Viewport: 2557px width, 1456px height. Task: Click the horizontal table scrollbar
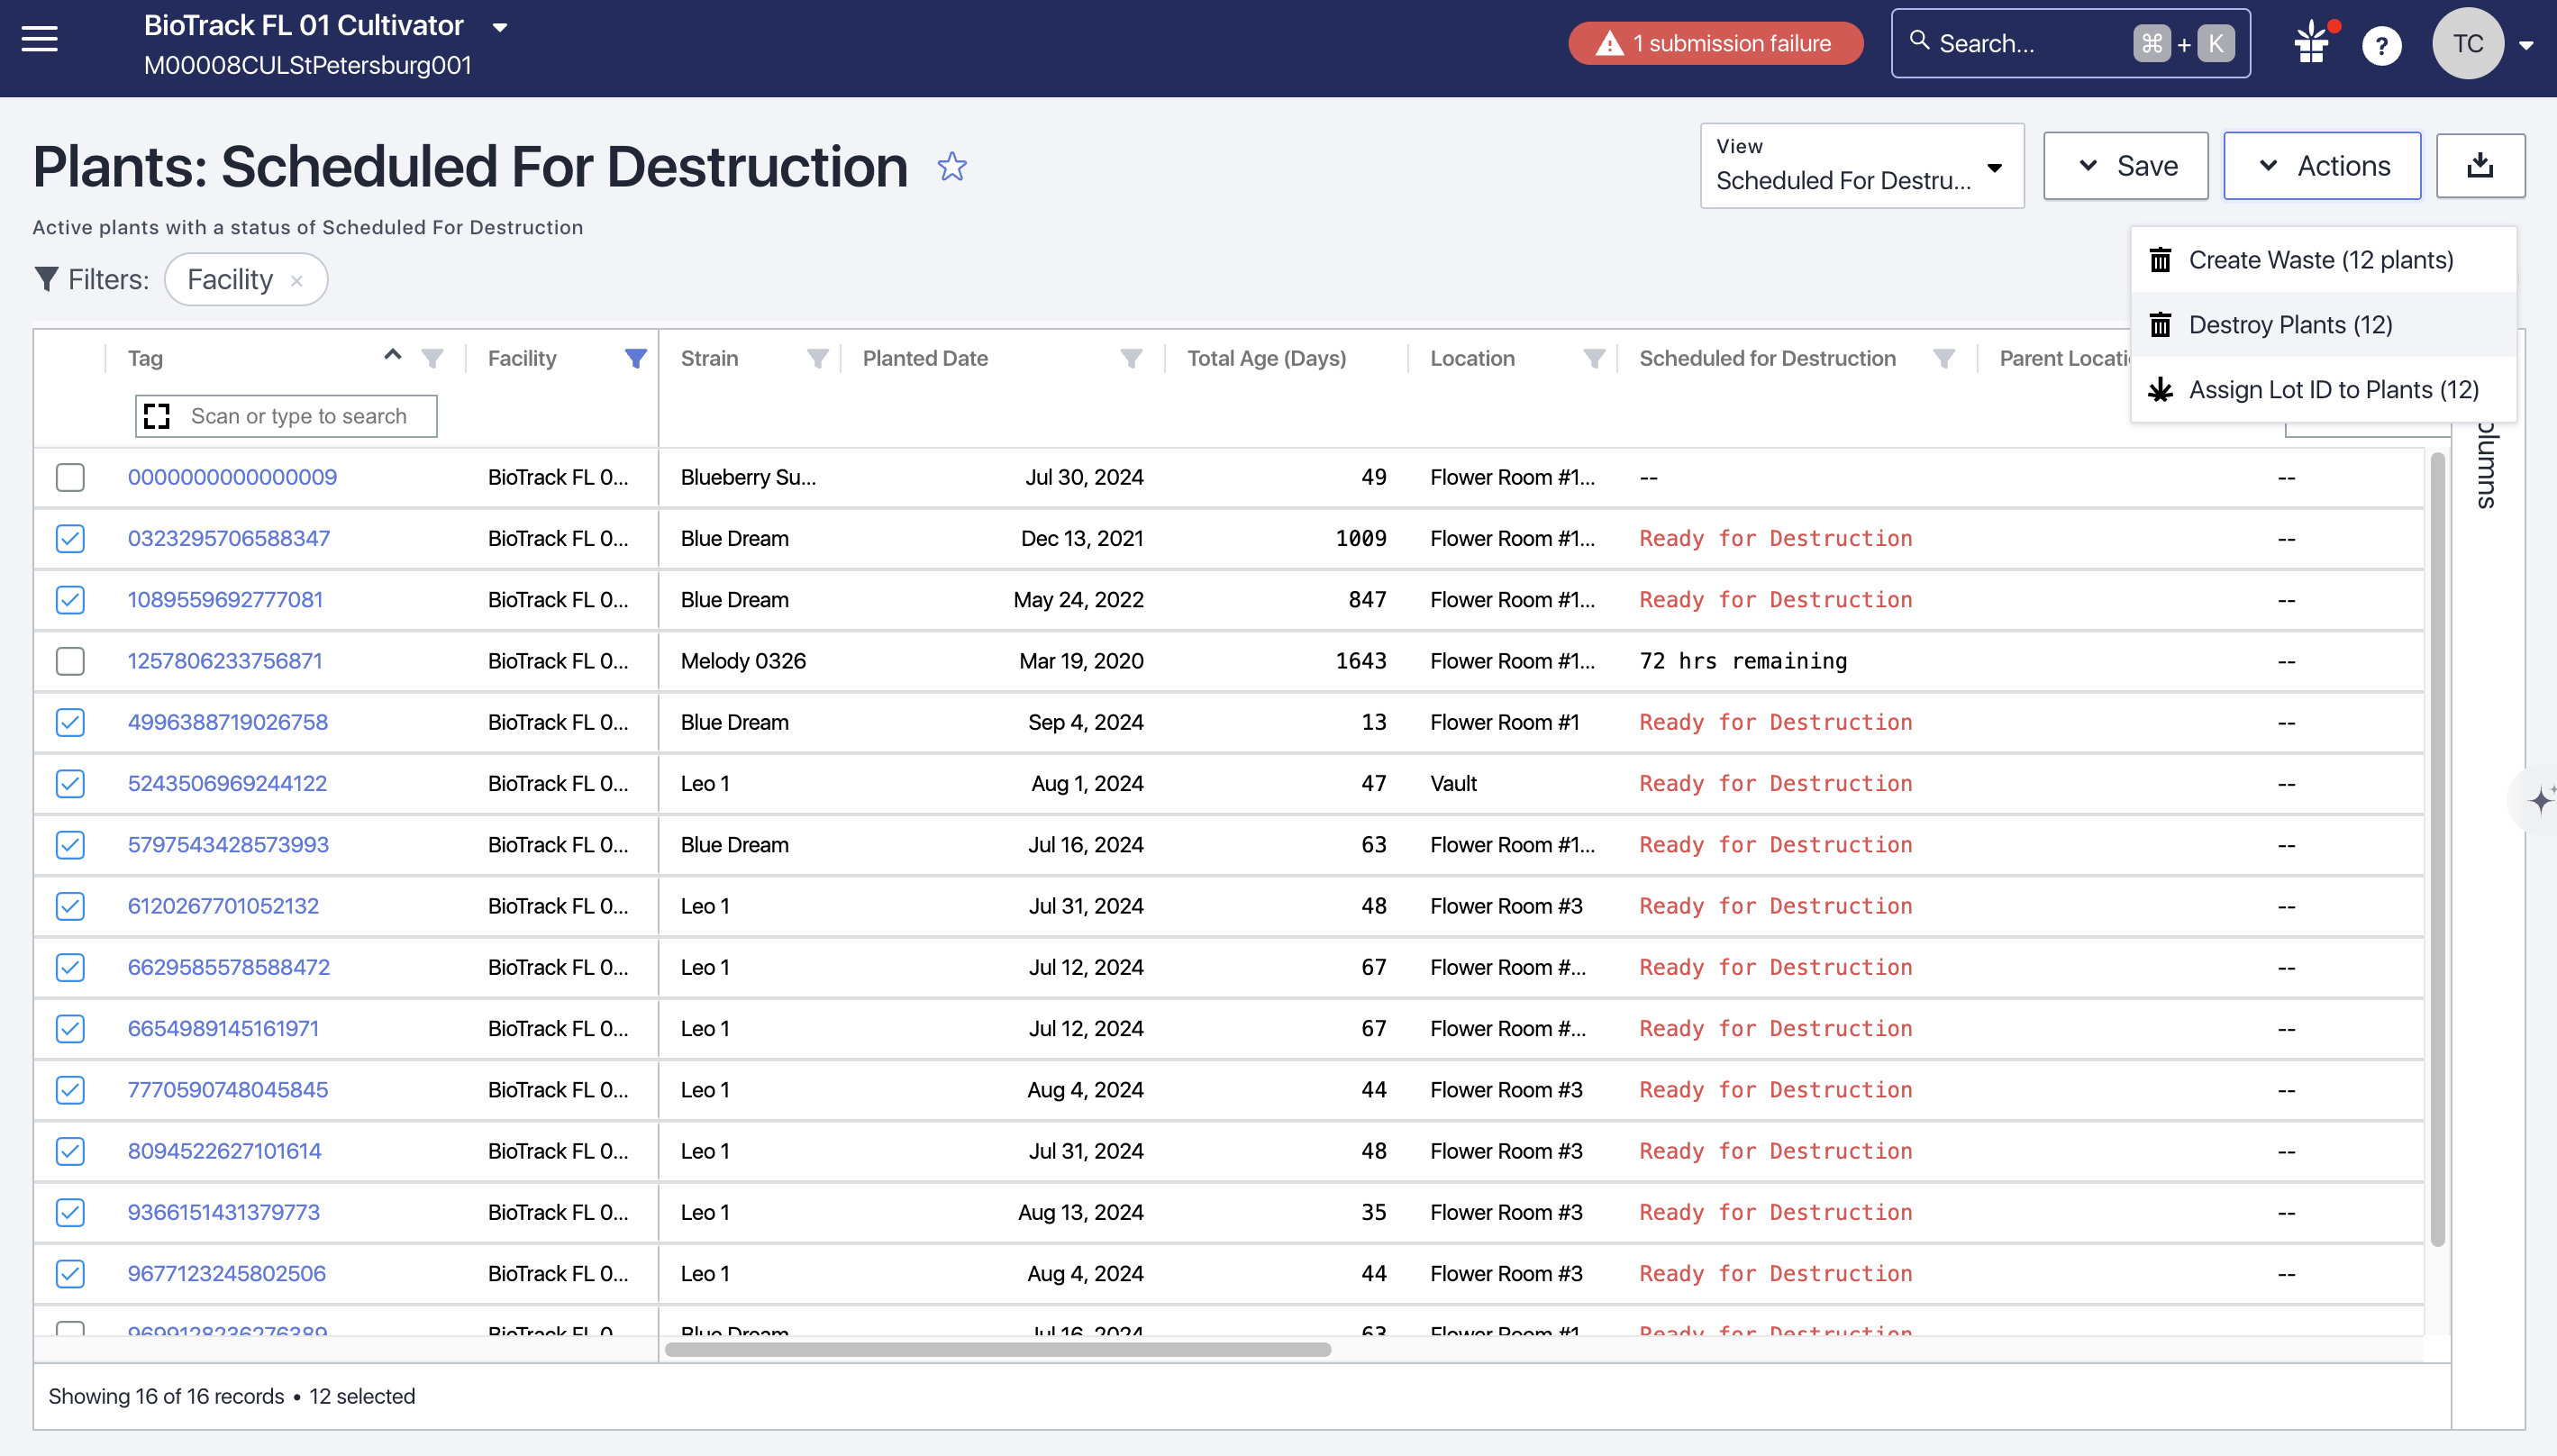[x=997, y=1350]
